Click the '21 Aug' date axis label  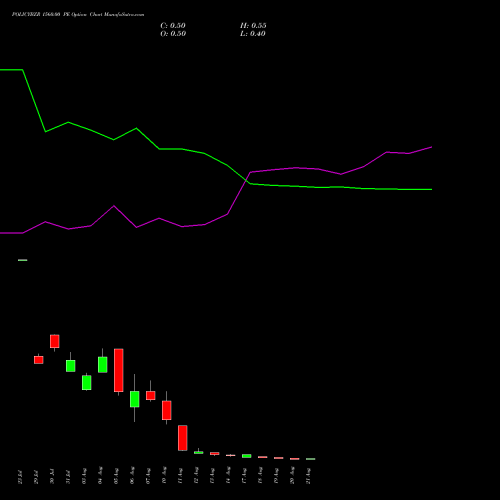coord(309,476)
